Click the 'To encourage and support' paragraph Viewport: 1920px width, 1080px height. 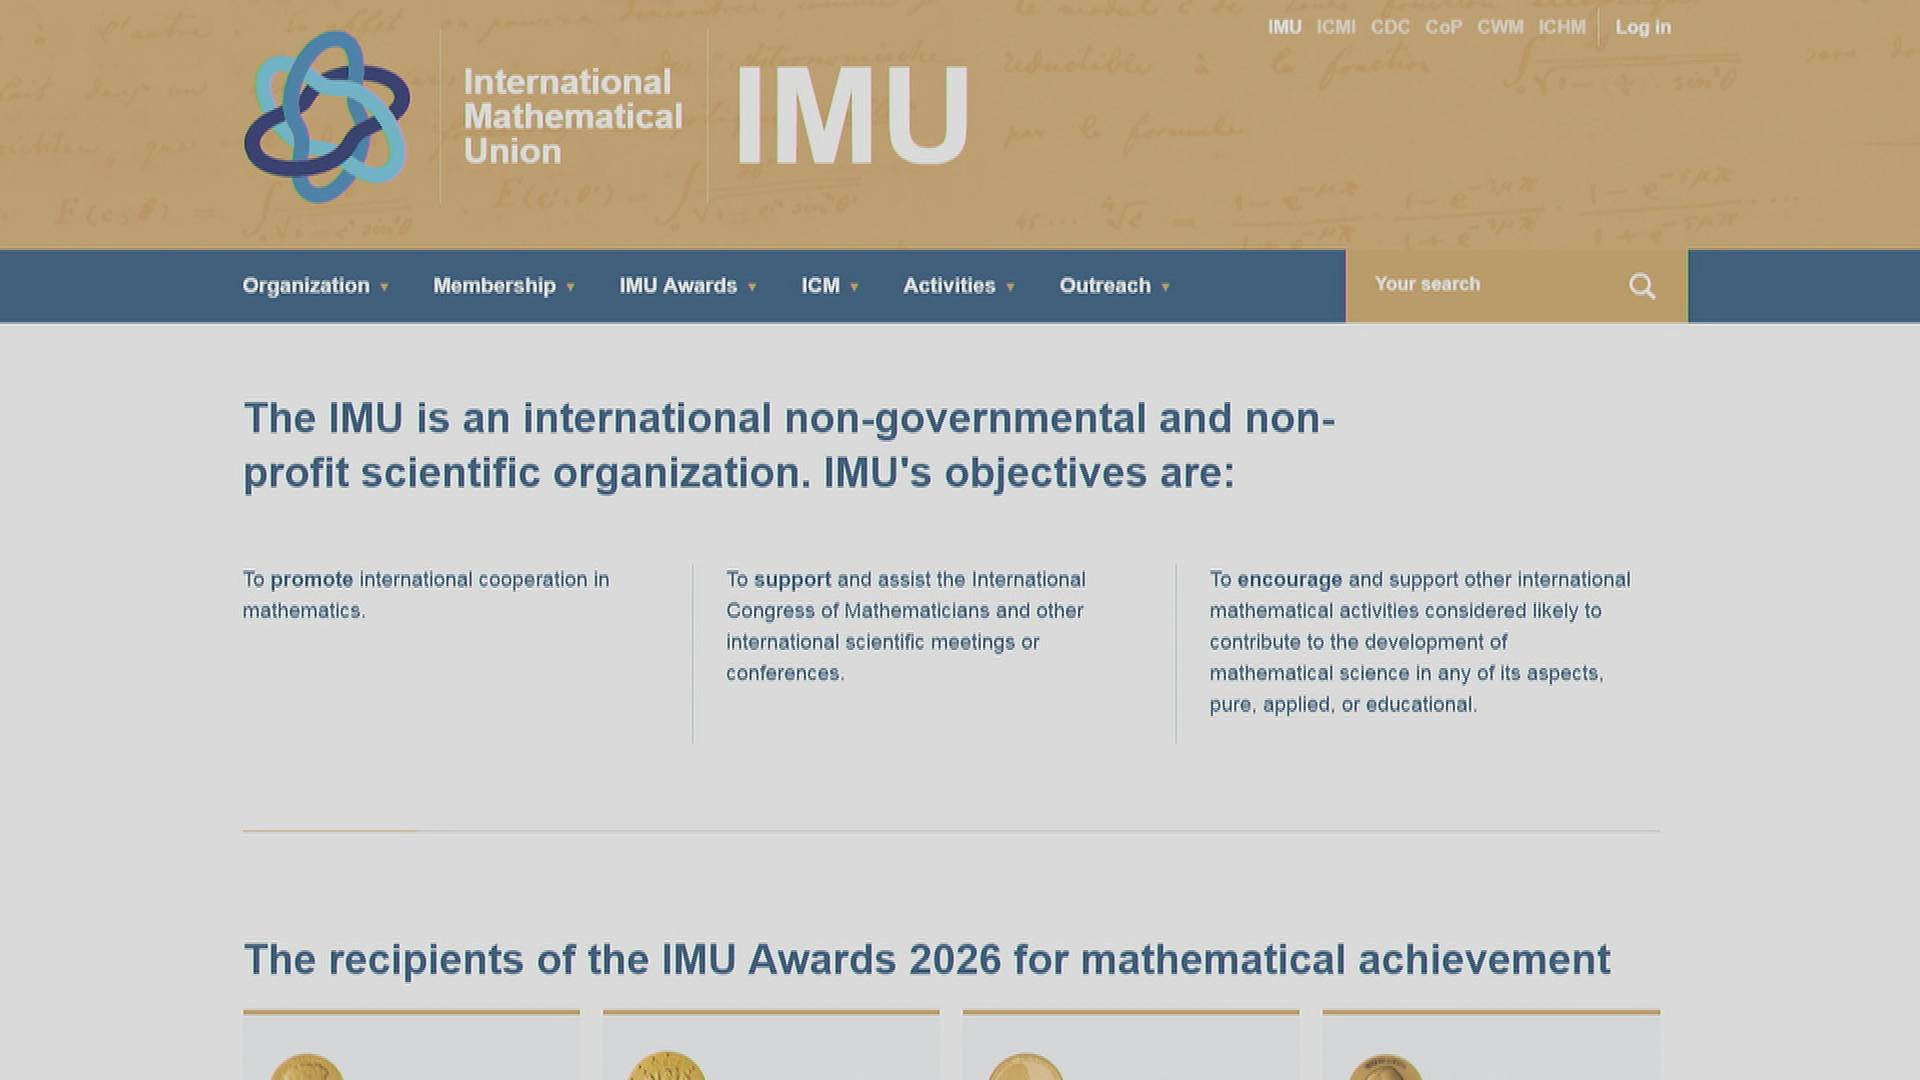(1420, 642)
